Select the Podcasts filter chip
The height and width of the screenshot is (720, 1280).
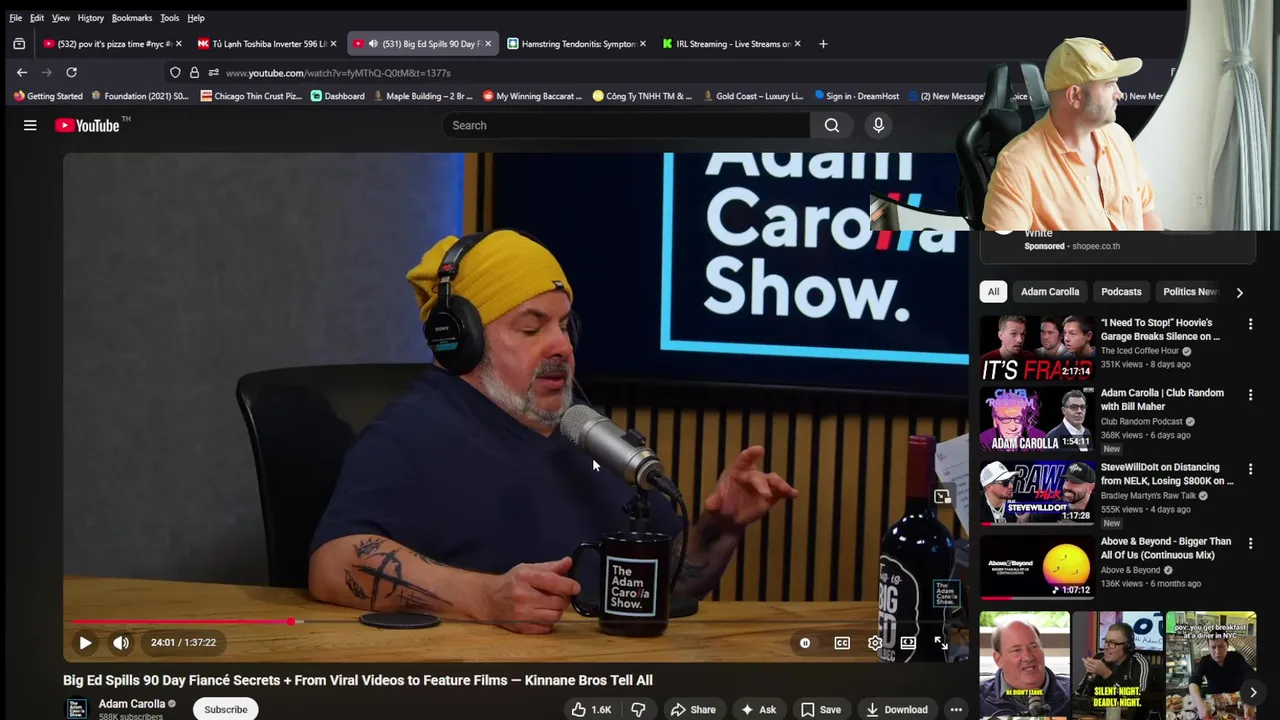[x=1121, y=292]
